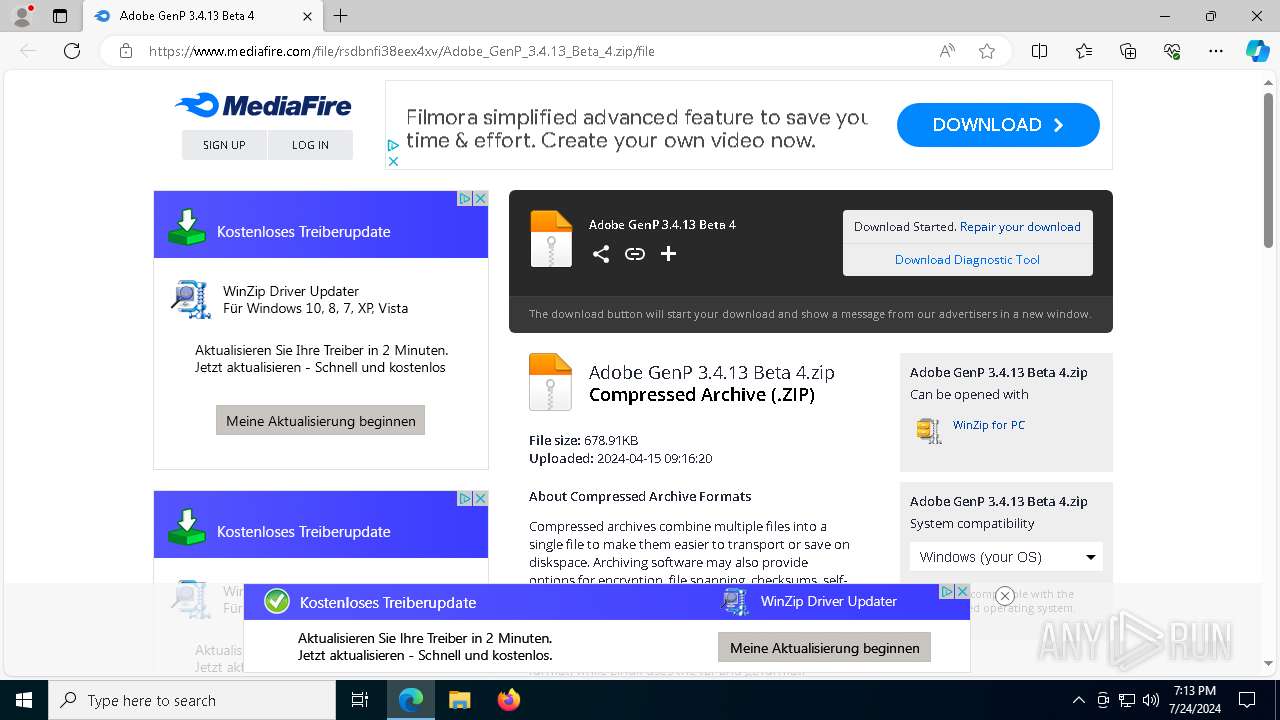View site information lock icon
Viewport: 1280px width, 720px height.
126,51
